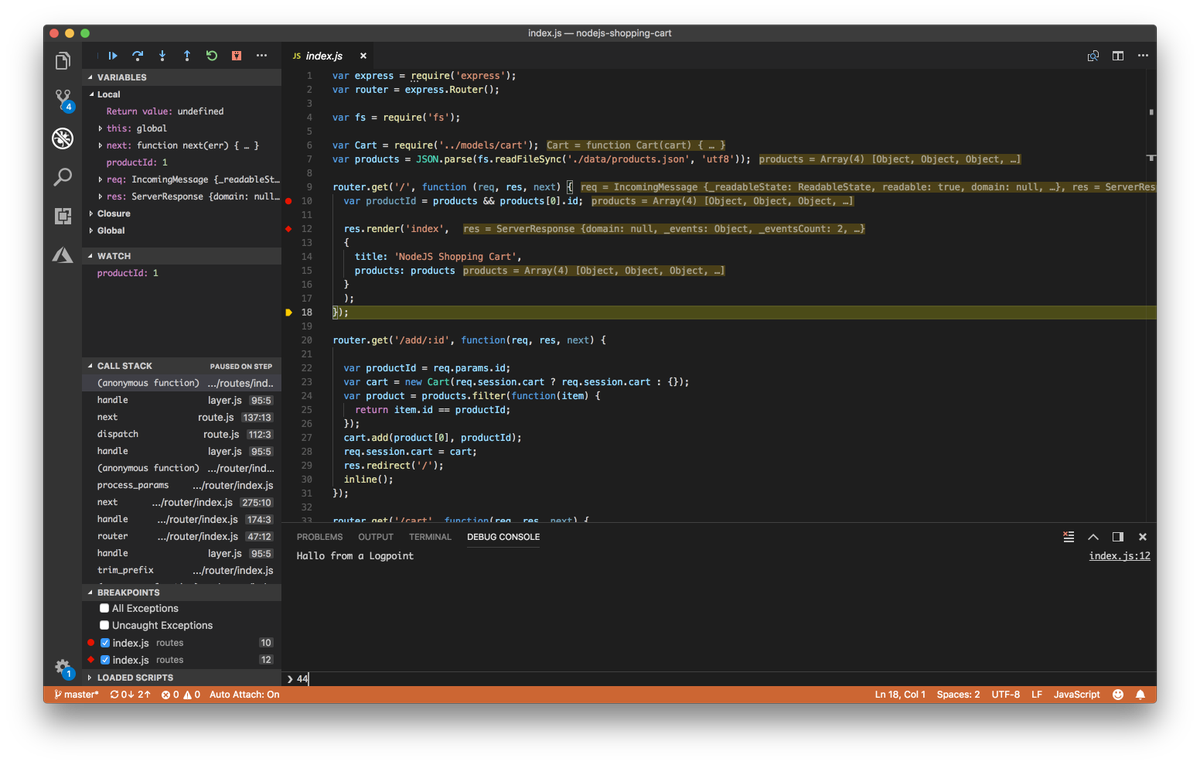Switch to the DEBUG CONSOLE tab
The height and width of the screenshot is (765, 1200).
point(503,537)
